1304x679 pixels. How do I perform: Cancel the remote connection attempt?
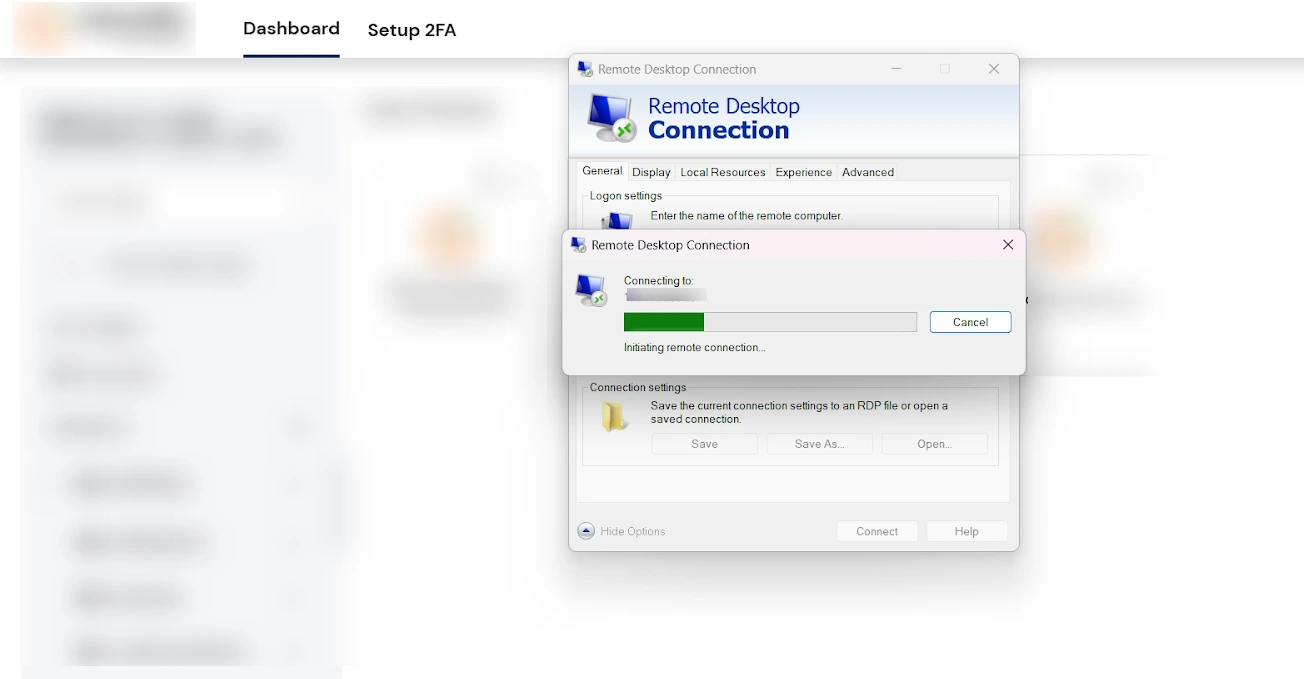tap(969, 322)
